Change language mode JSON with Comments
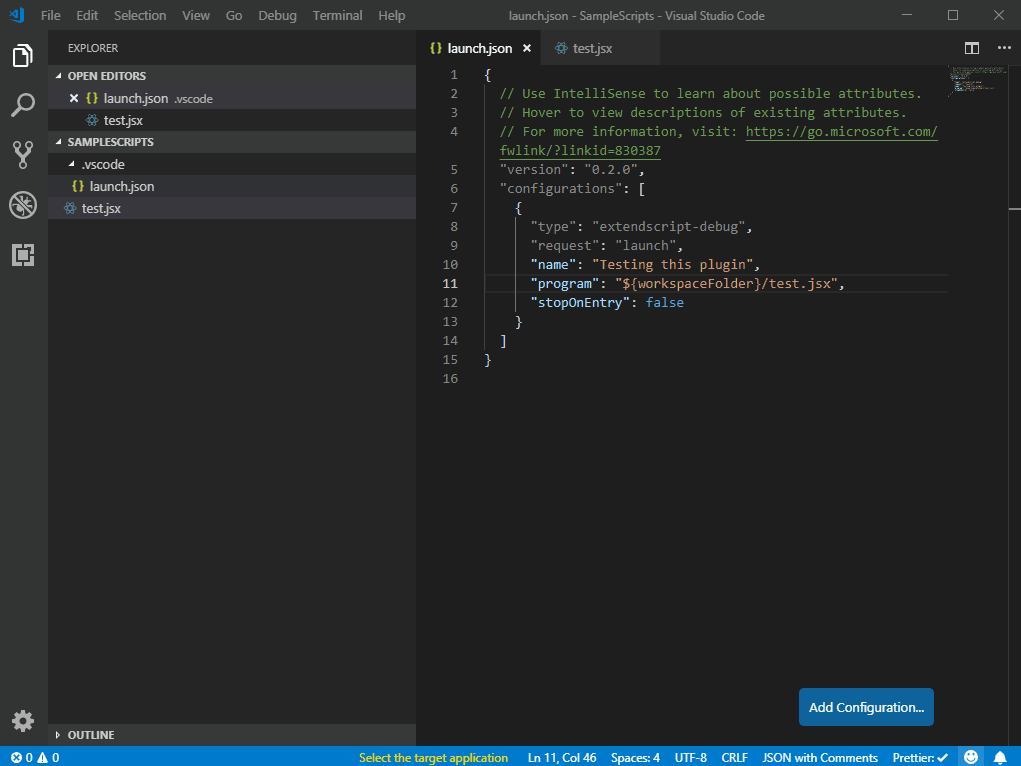Viewport: 1021px width, 766px height. tap(820, 758)
